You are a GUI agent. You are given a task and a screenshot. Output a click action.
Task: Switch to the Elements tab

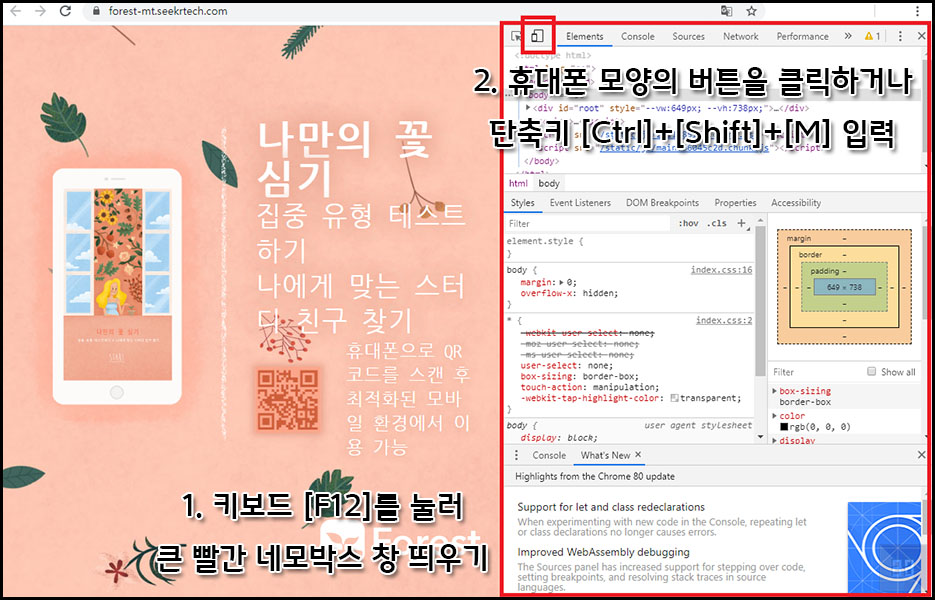point(584,36)
